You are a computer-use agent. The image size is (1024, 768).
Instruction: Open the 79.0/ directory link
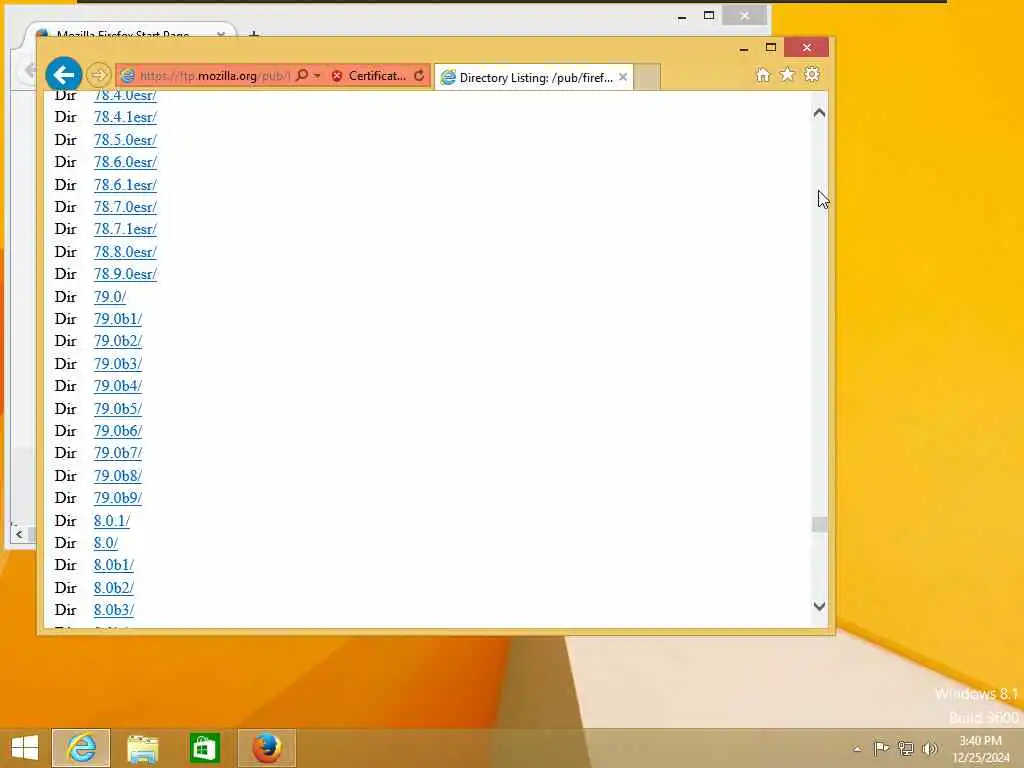110,297
